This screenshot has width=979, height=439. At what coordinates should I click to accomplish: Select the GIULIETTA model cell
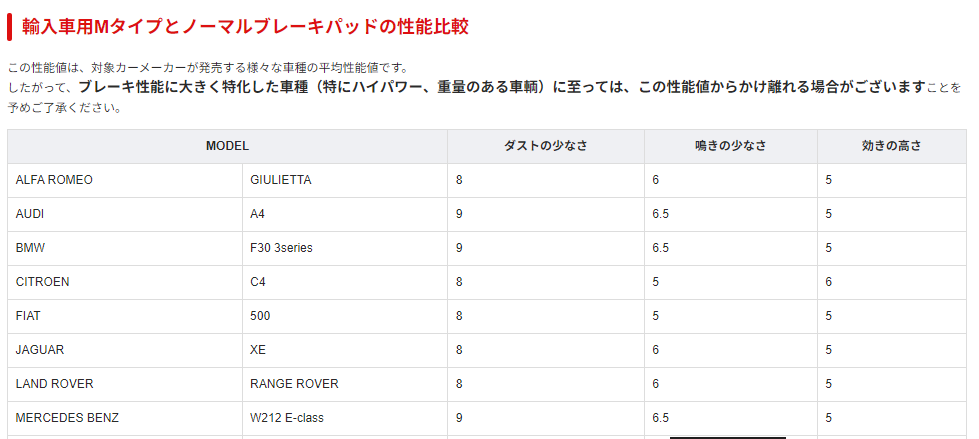pyautogui.click(x=281, y=180)
